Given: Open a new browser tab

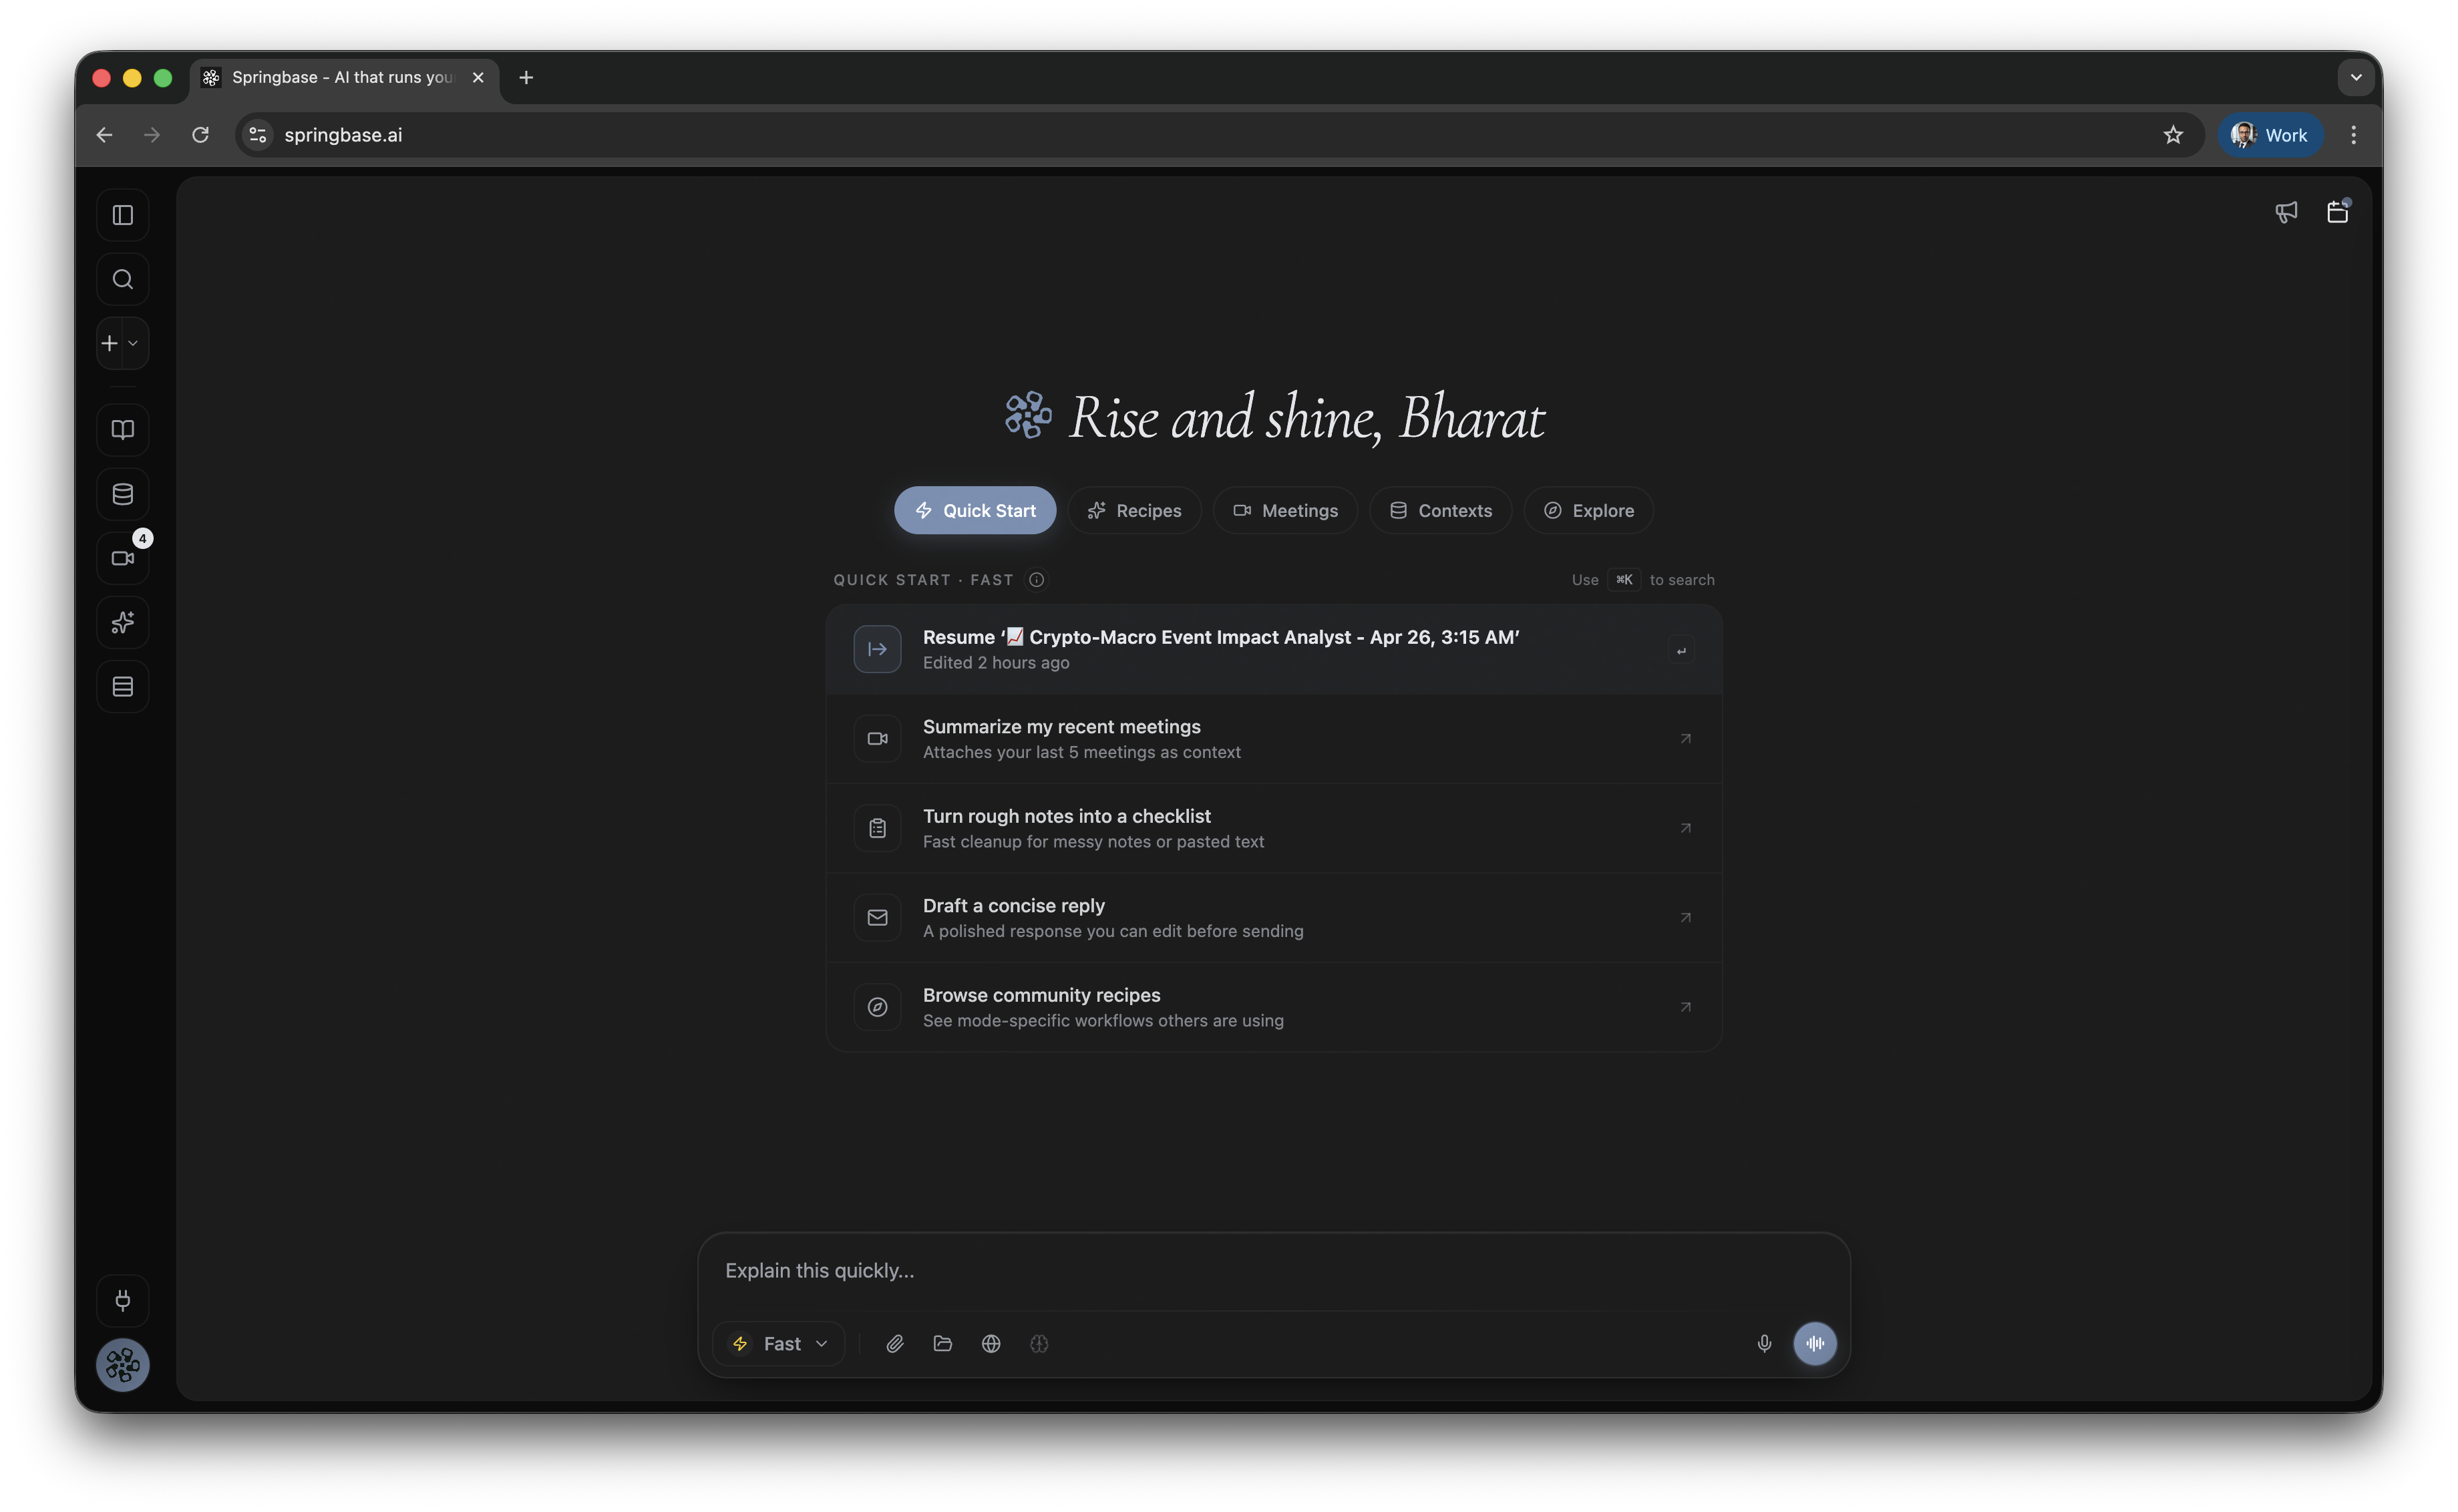Looking at the screenshot, I should [x=526, y=77].
